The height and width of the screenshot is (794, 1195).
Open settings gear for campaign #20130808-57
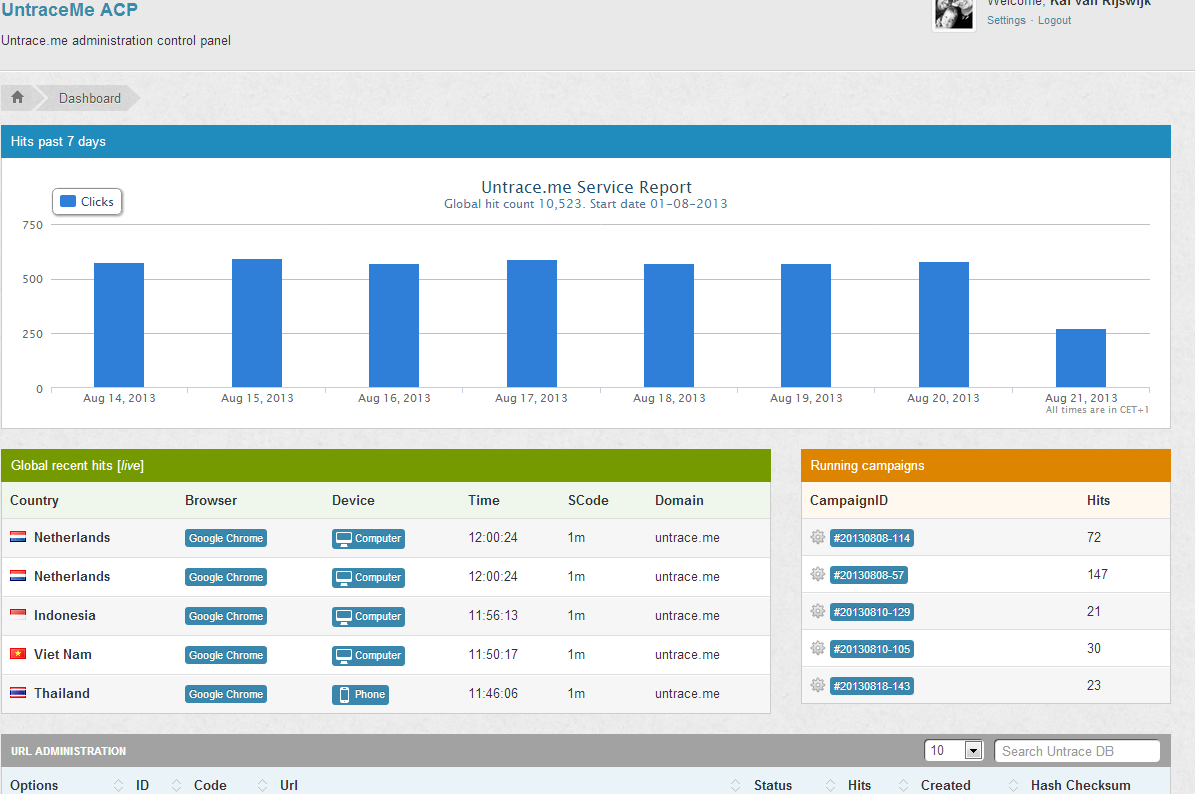tap(818, 574)
